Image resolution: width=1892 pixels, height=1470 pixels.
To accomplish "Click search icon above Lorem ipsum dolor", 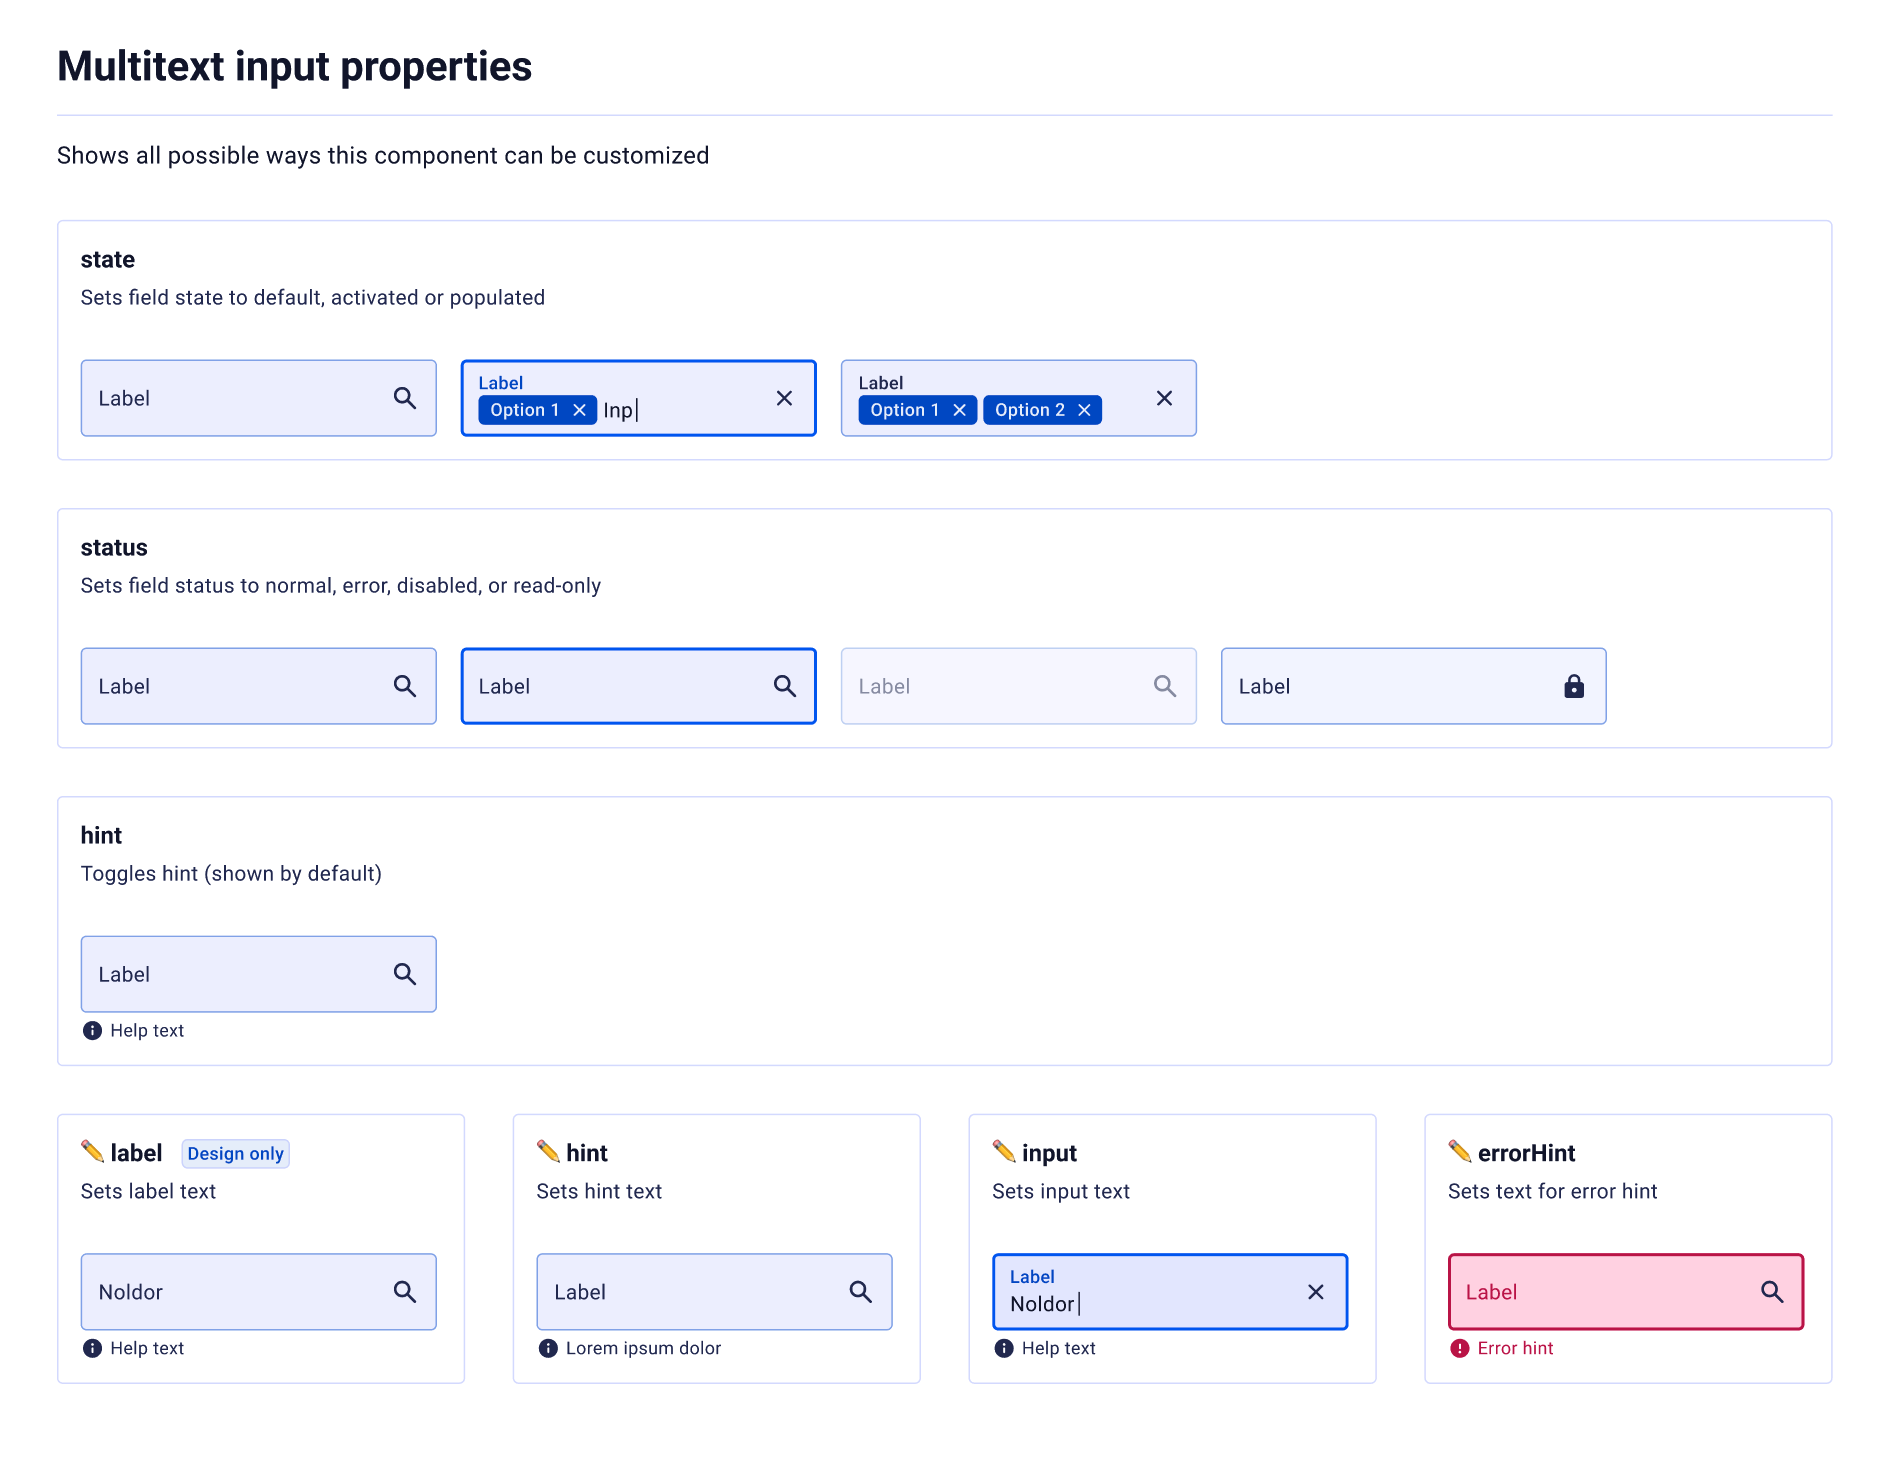I will 861,1292.
